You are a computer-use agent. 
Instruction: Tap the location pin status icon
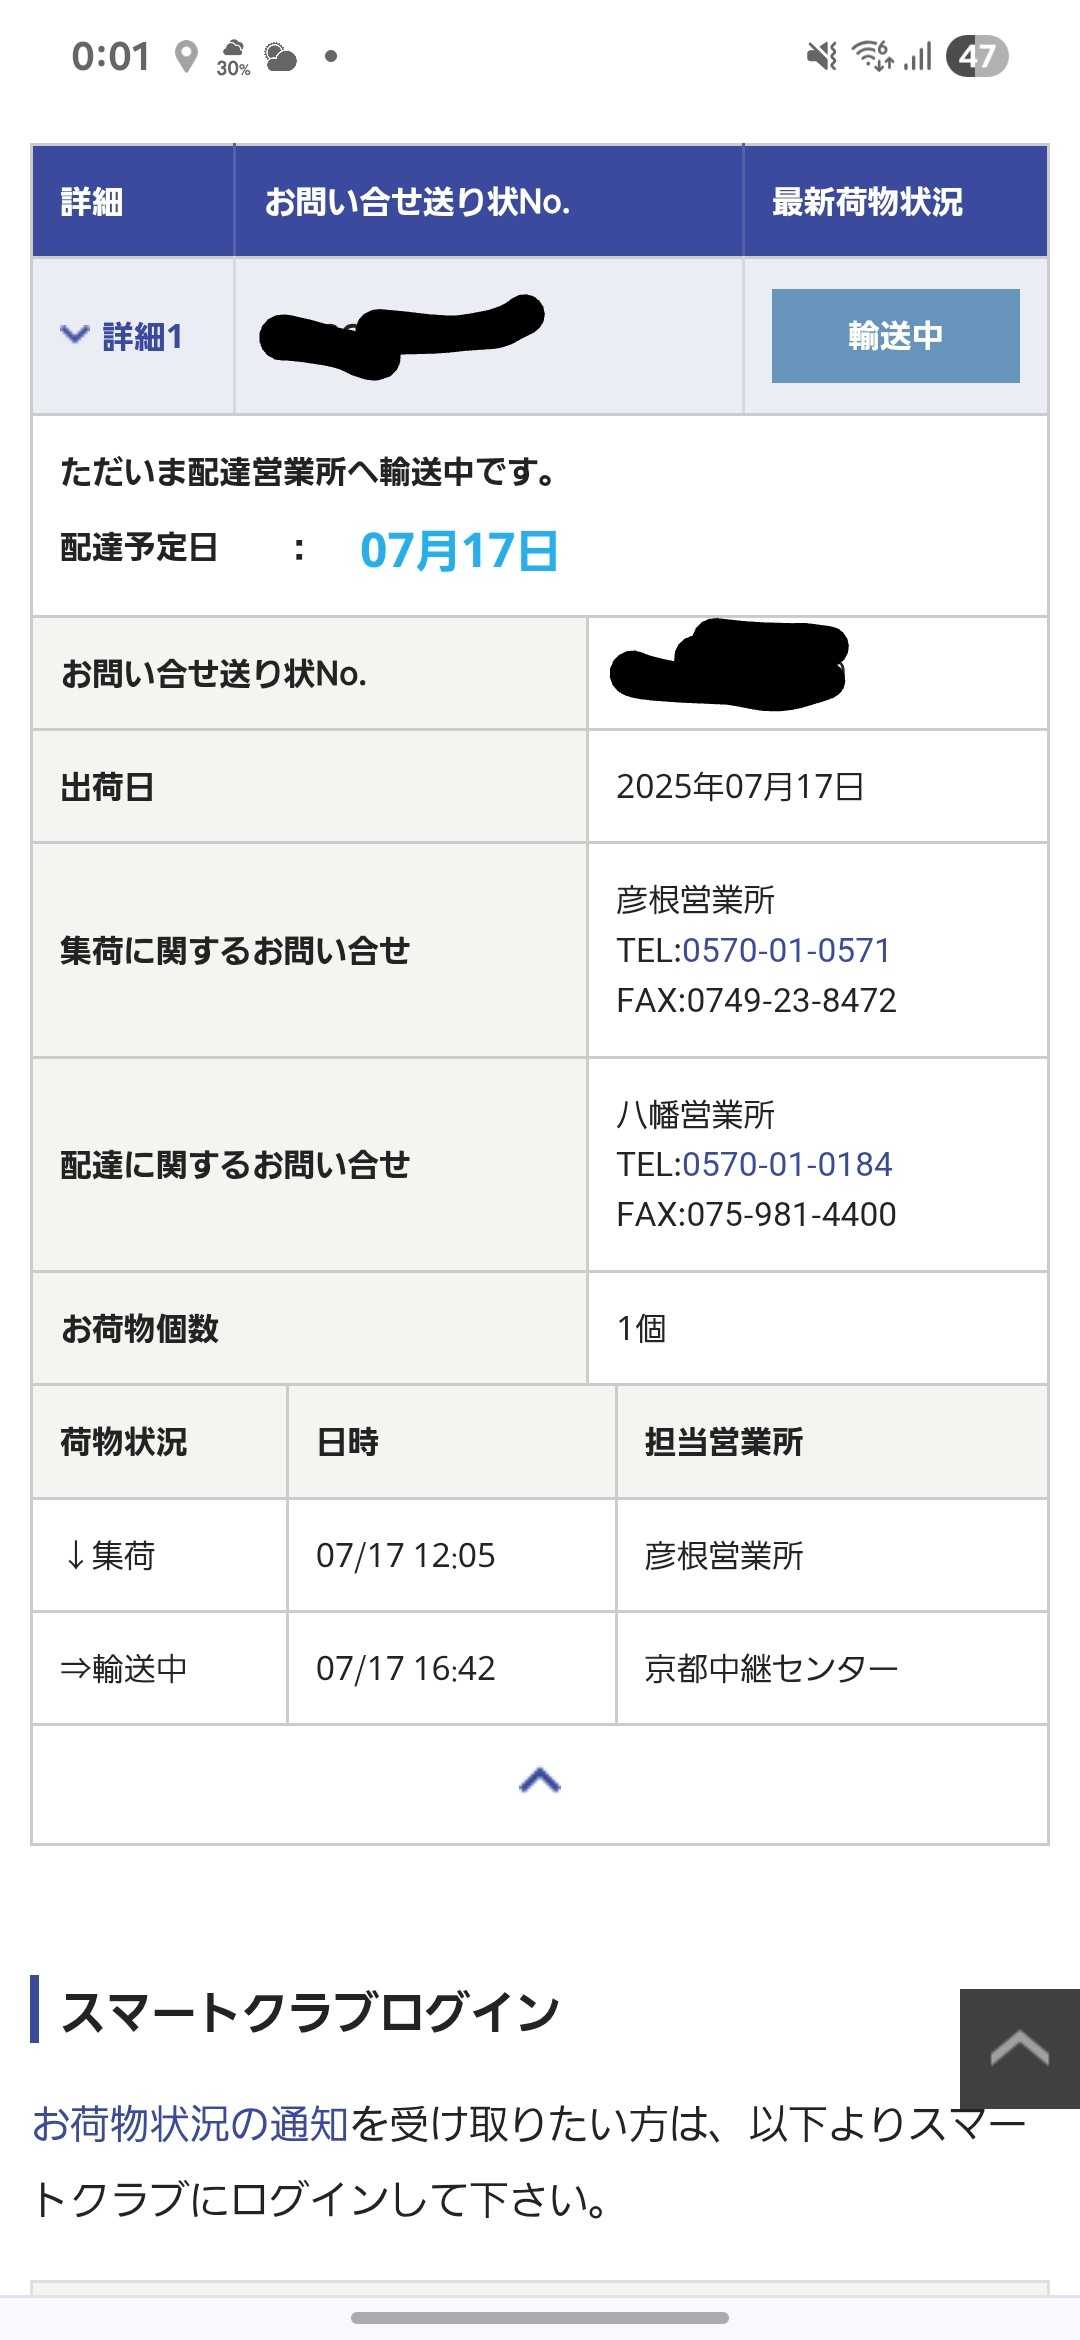click(185, 57)
